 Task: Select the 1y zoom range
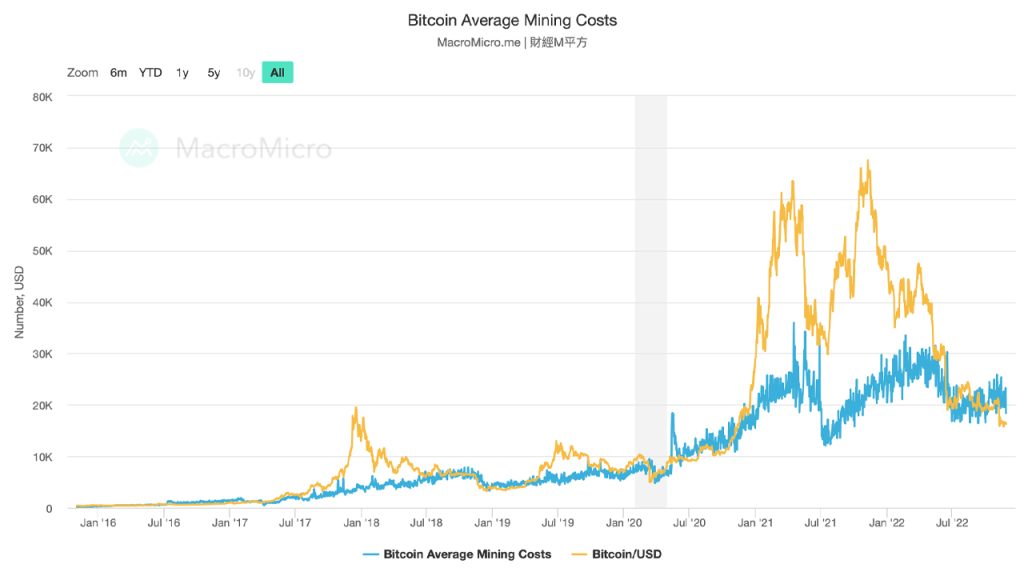click(181, 72)
